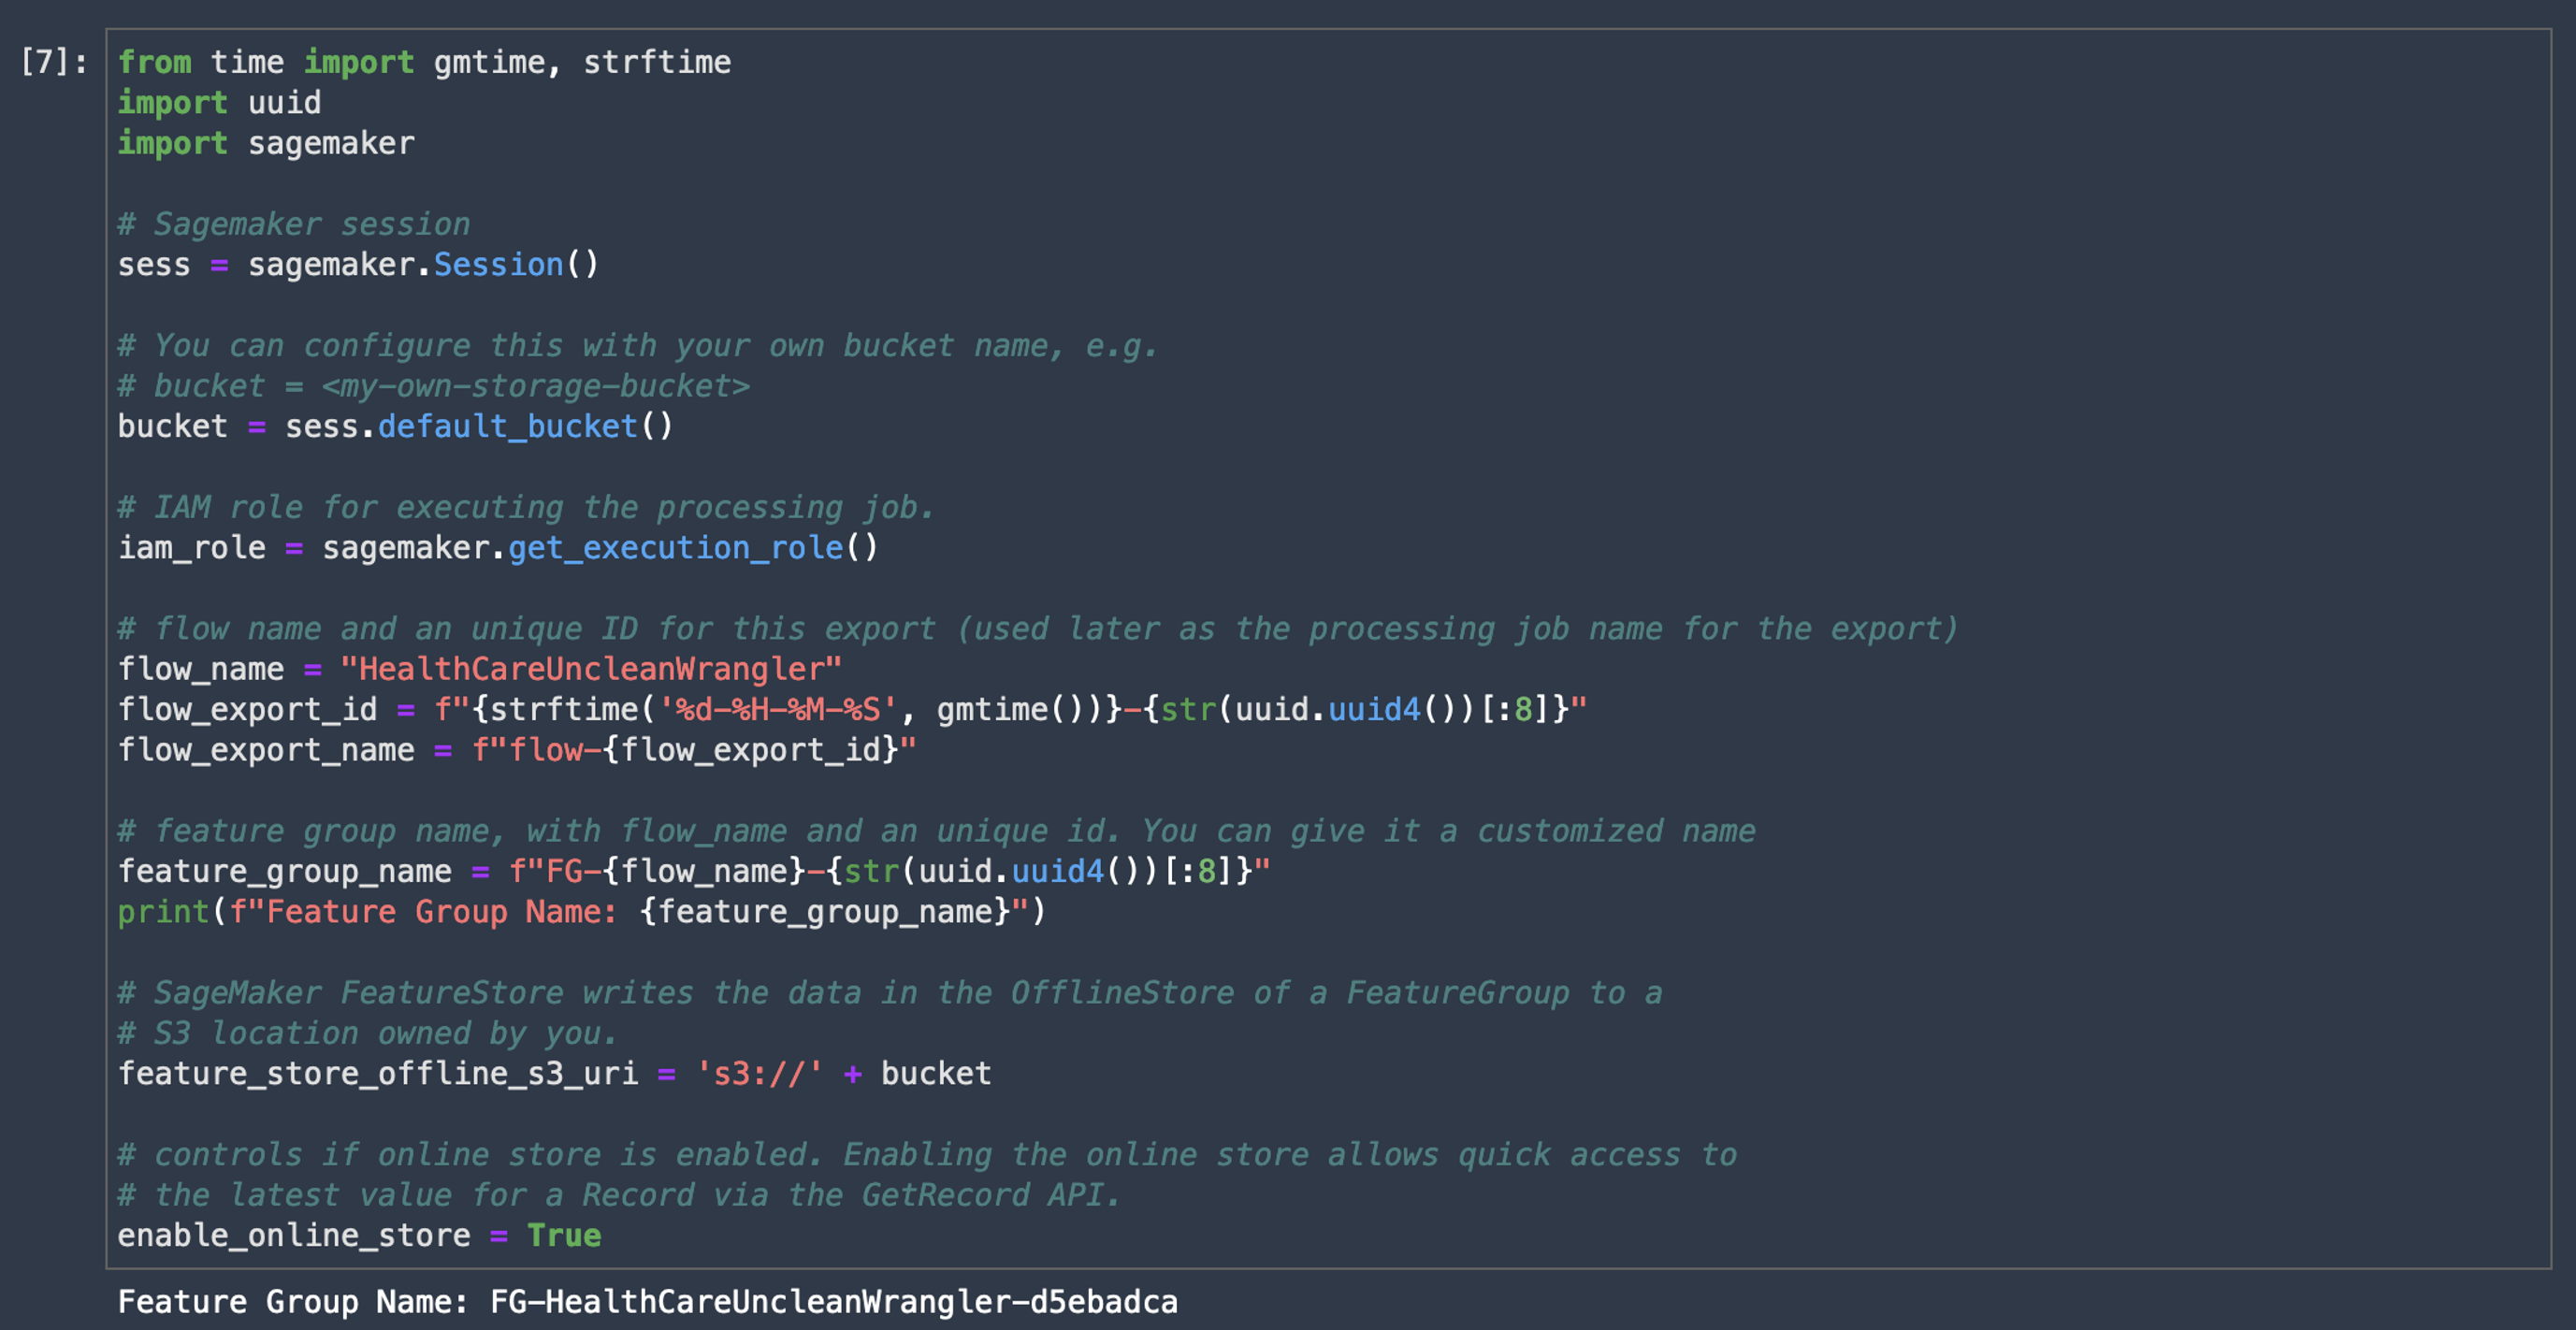
Task: Click the 'flow_export_name' assignment line
Action: pyautogui.click(x=517, y=750)
